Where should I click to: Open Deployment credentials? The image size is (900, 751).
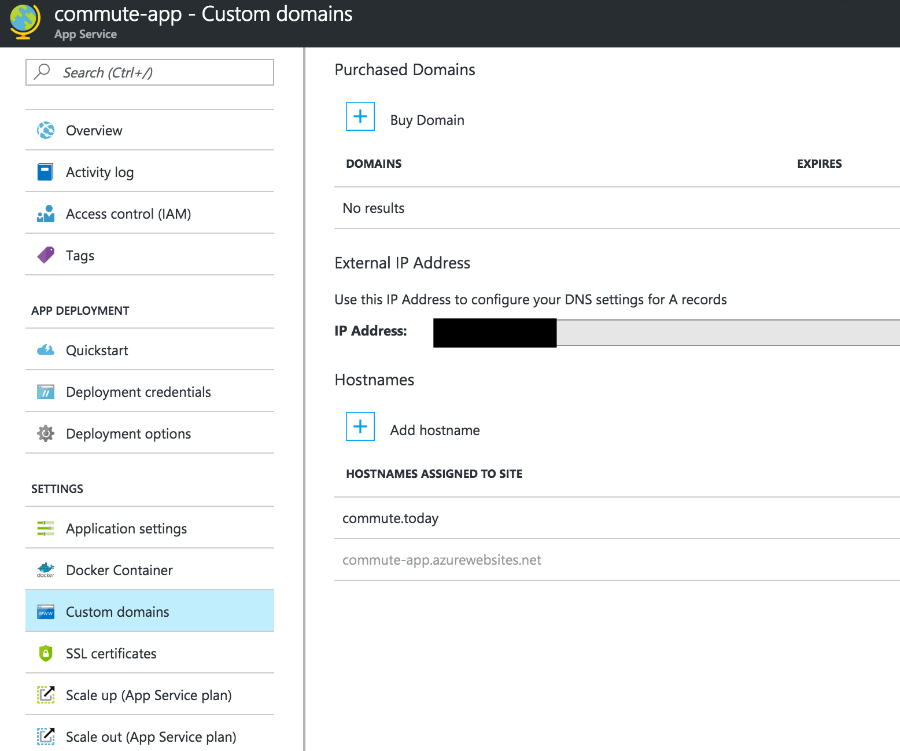[x=149, y=392]
